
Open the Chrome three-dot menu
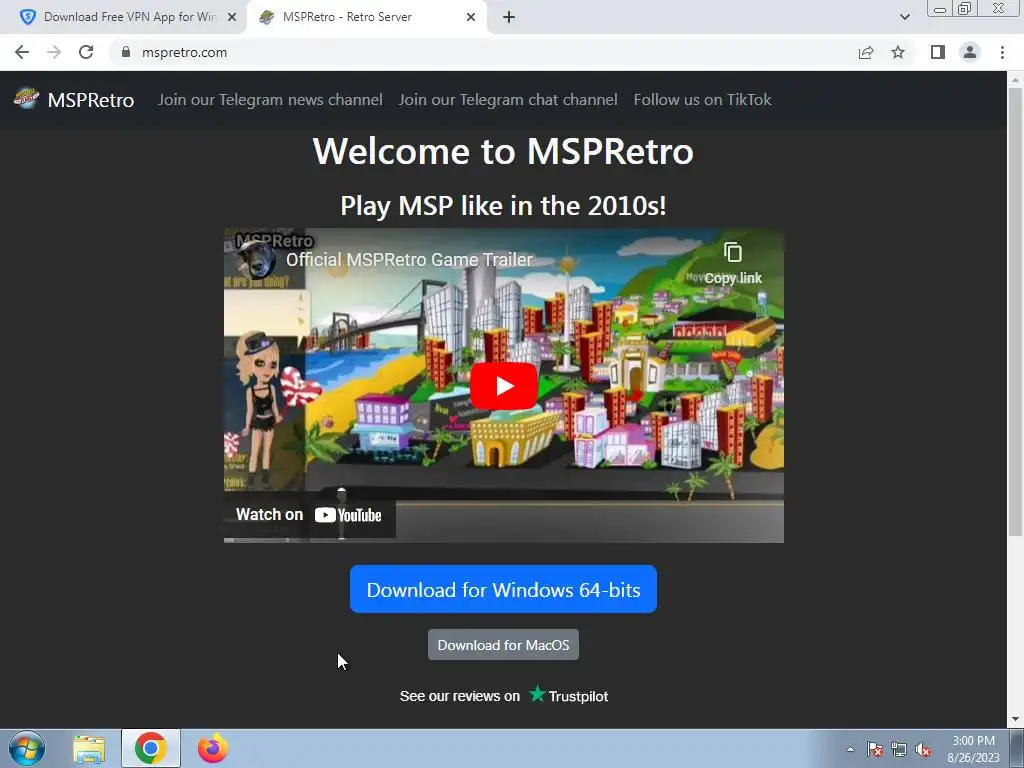1002,52
